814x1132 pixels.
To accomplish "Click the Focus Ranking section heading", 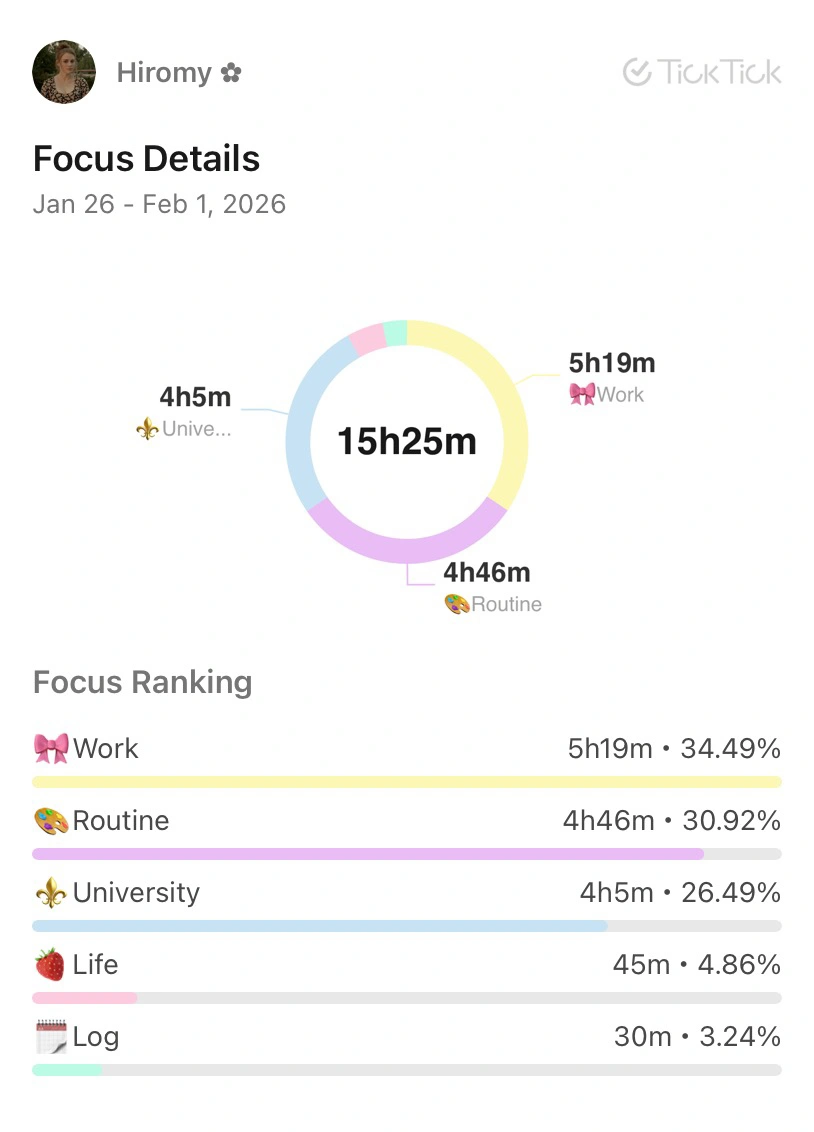I will tap(142, 682).
